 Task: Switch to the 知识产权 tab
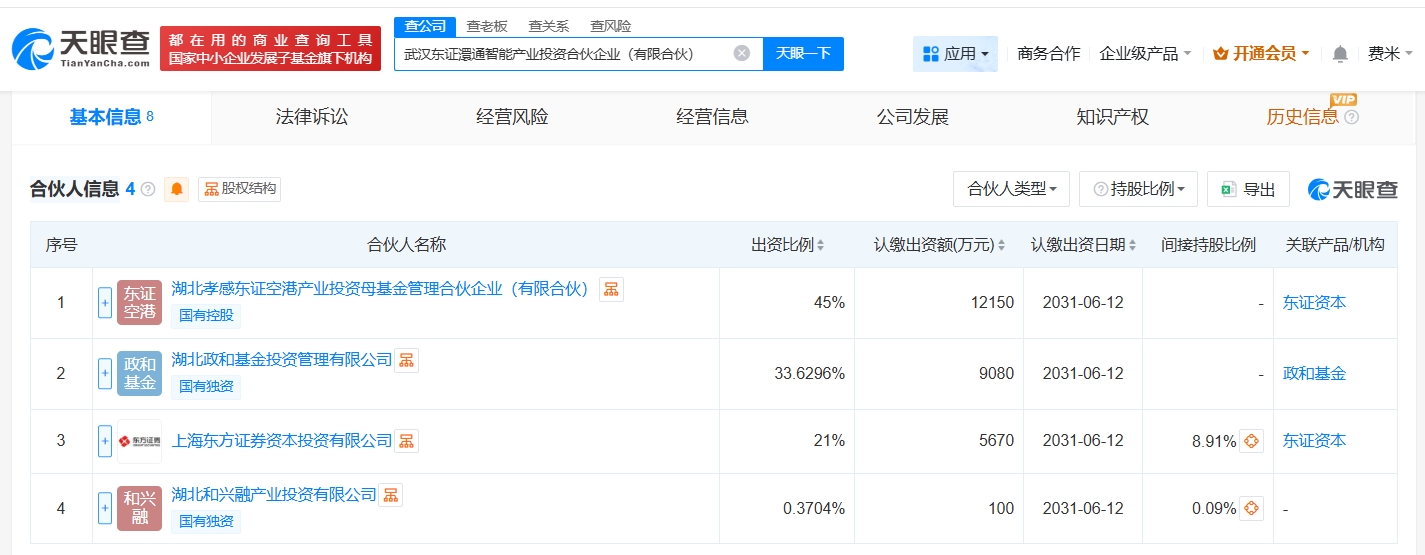[1112, 117]
